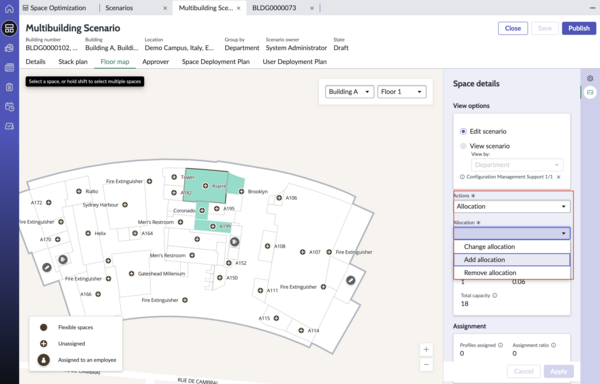This screenshot has width=600, height=384.
Task: Close the Multibuilding Scenario tab
Action: [x=238, y=8]
